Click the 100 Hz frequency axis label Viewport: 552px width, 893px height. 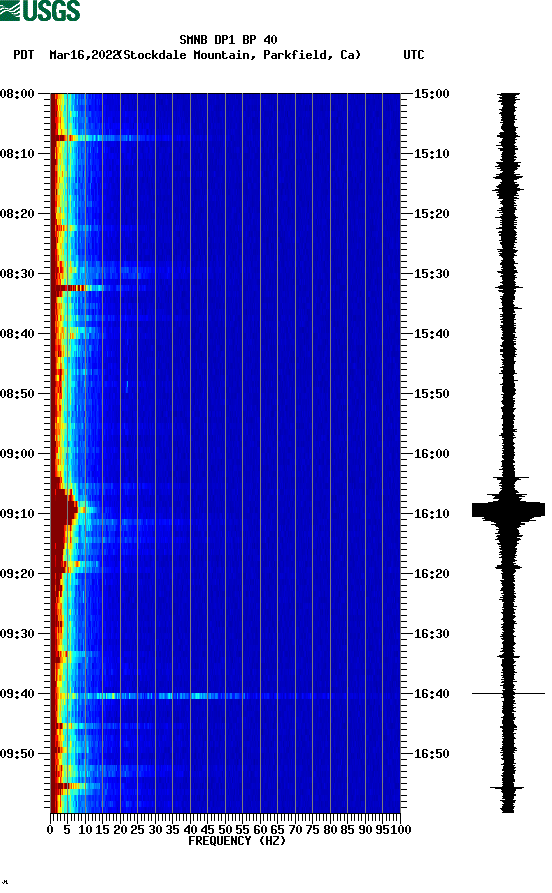click(x=401, y=830)
